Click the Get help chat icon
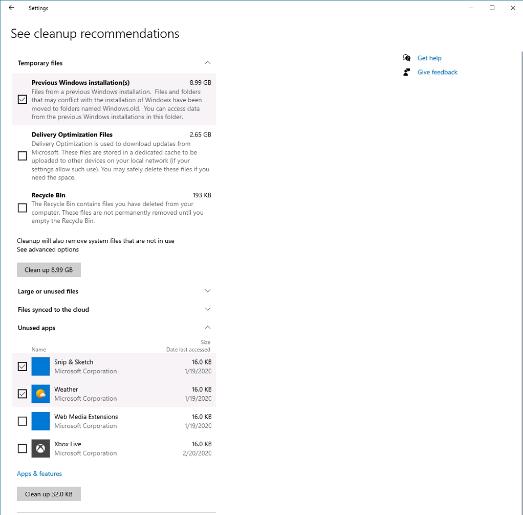The image size is (523, 515). 406,58
